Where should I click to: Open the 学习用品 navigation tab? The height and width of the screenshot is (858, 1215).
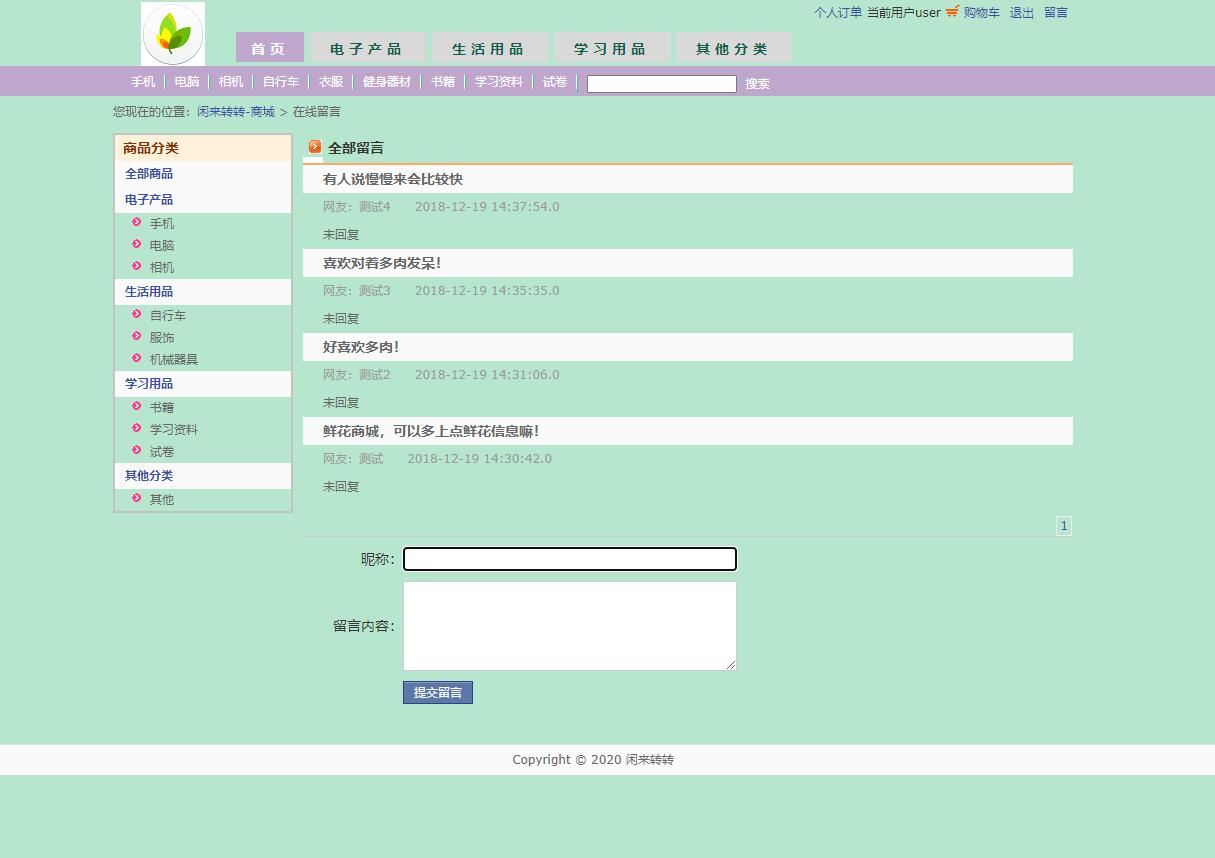pos(611,47)
